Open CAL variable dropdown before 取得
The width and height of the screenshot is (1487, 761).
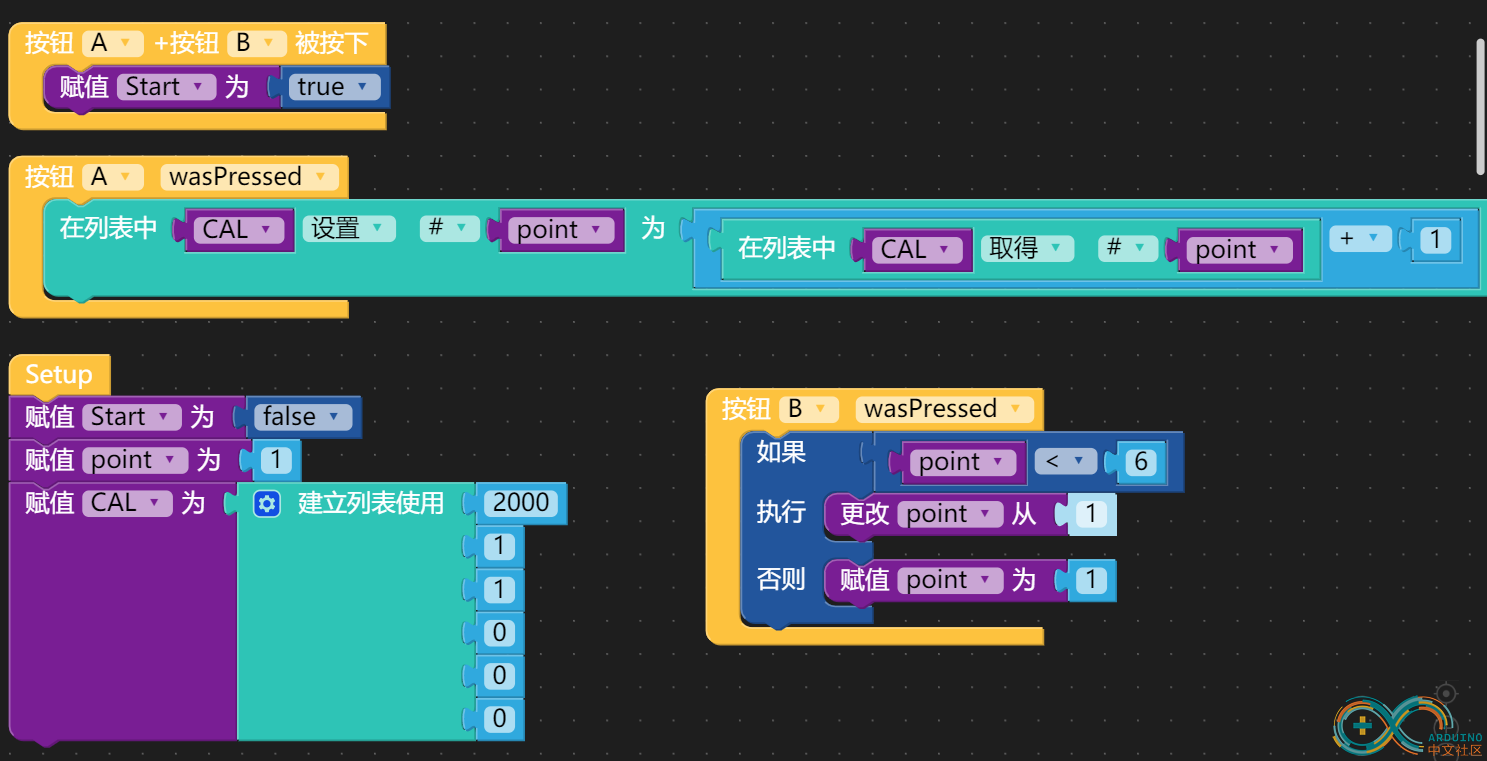pos(916,249)
